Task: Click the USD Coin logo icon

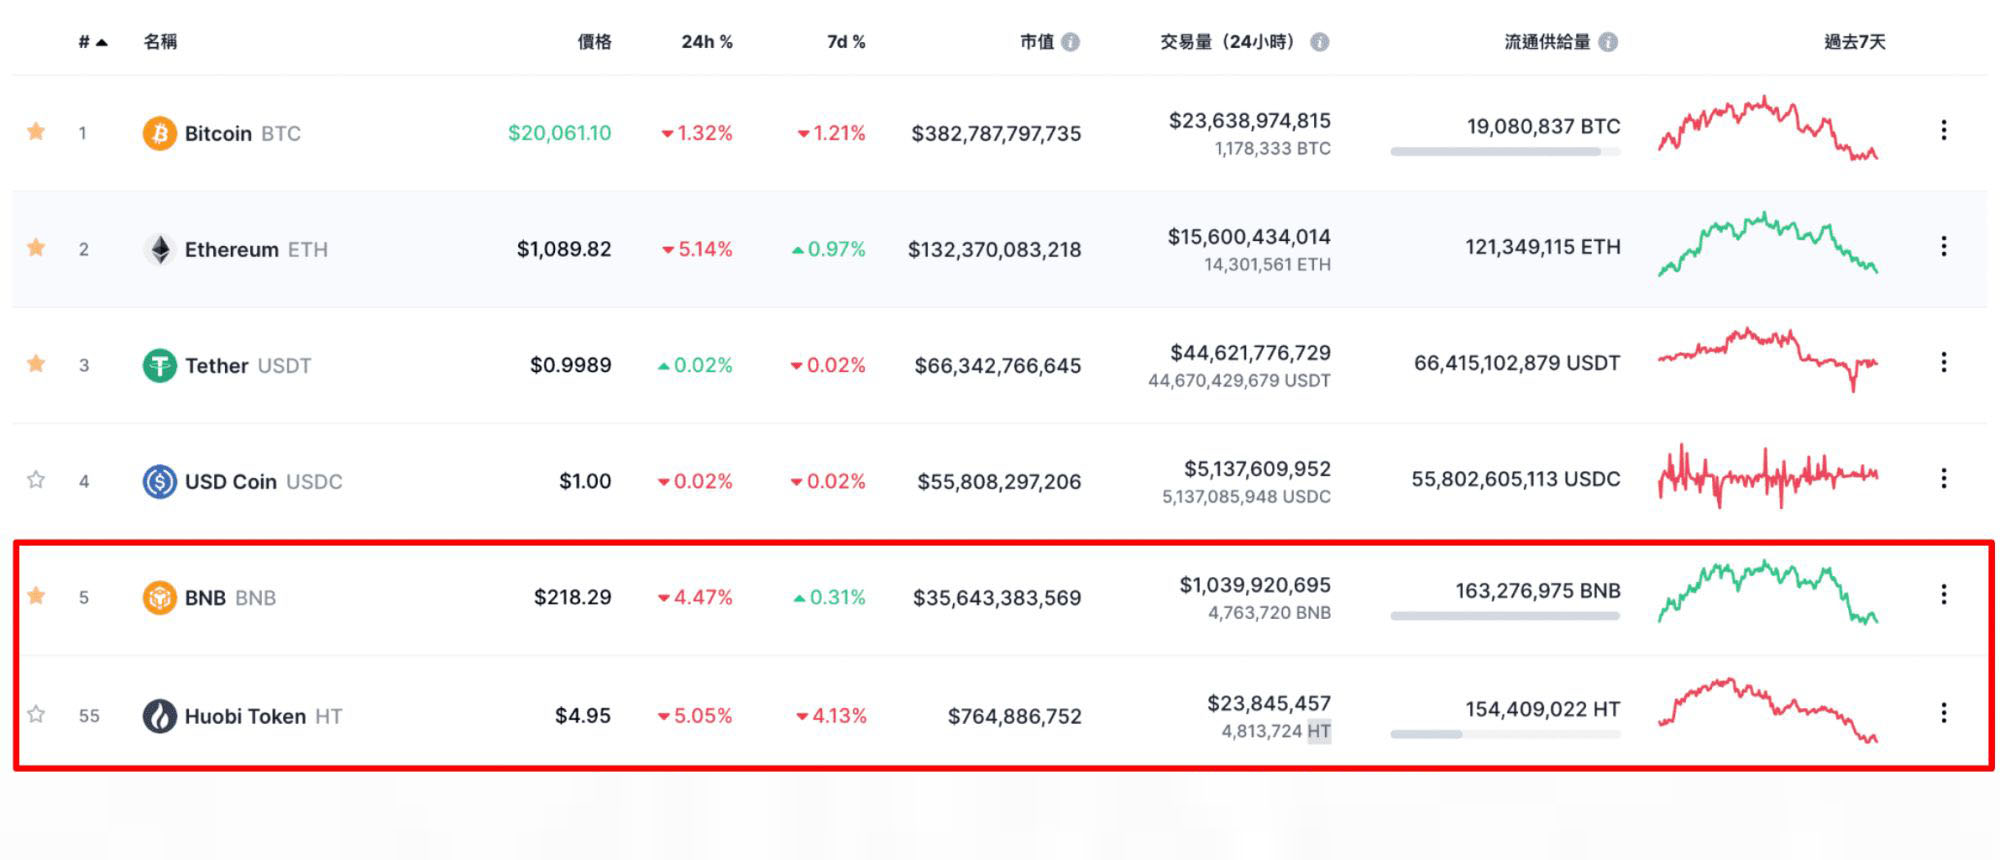Action: tap(159, 481)
